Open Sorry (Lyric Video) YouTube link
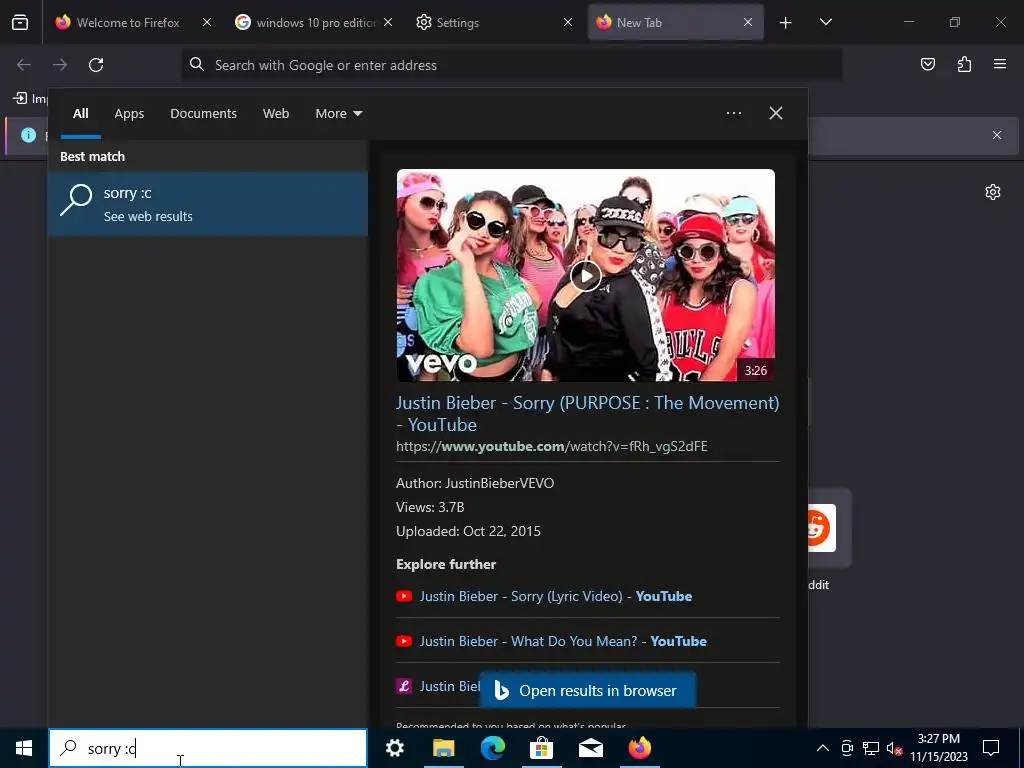This screenshot has height=768, width=1024. (x=555, y=596)
